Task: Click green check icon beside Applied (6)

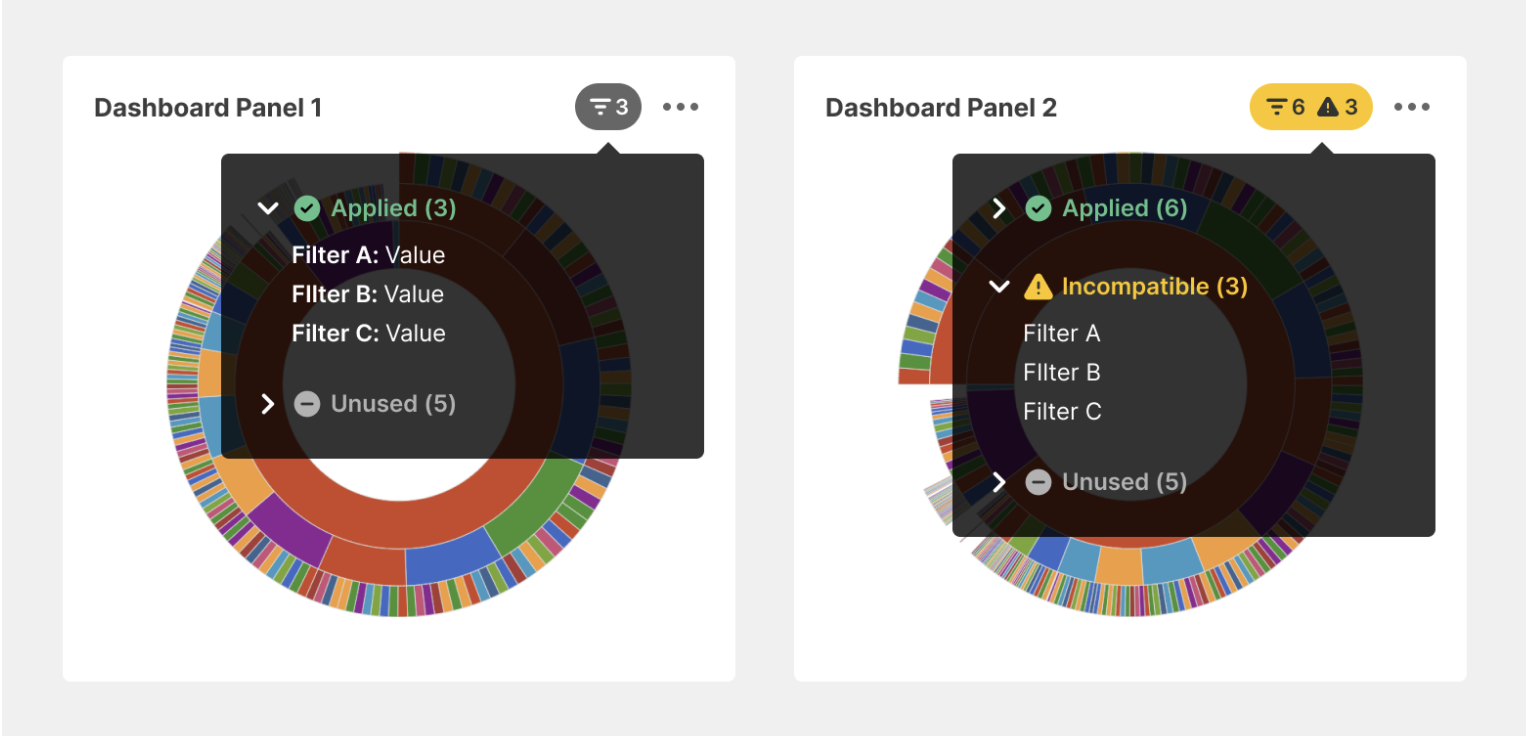Action: coord(1038,208)
